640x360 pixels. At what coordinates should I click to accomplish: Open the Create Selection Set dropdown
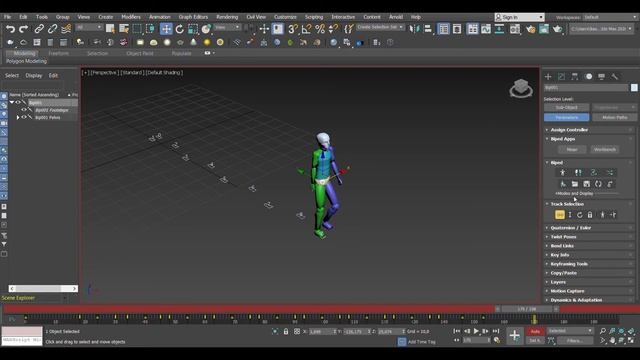[380, 27]
